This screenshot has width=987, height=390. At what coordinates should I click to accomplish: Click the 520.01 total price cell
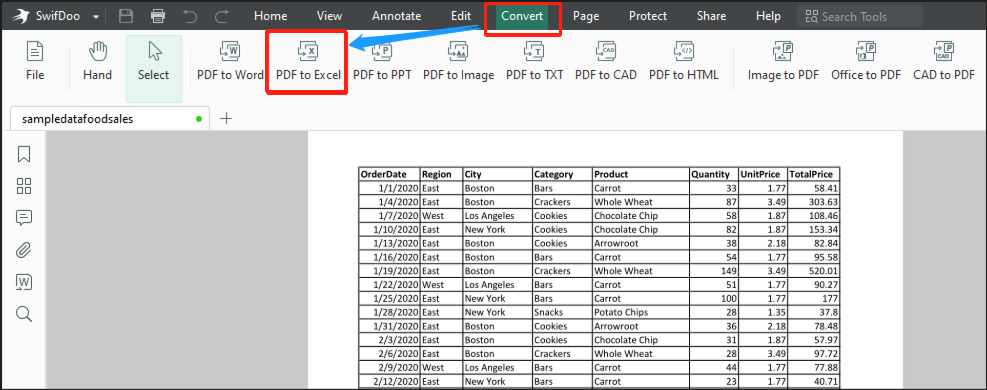point(814,271)
